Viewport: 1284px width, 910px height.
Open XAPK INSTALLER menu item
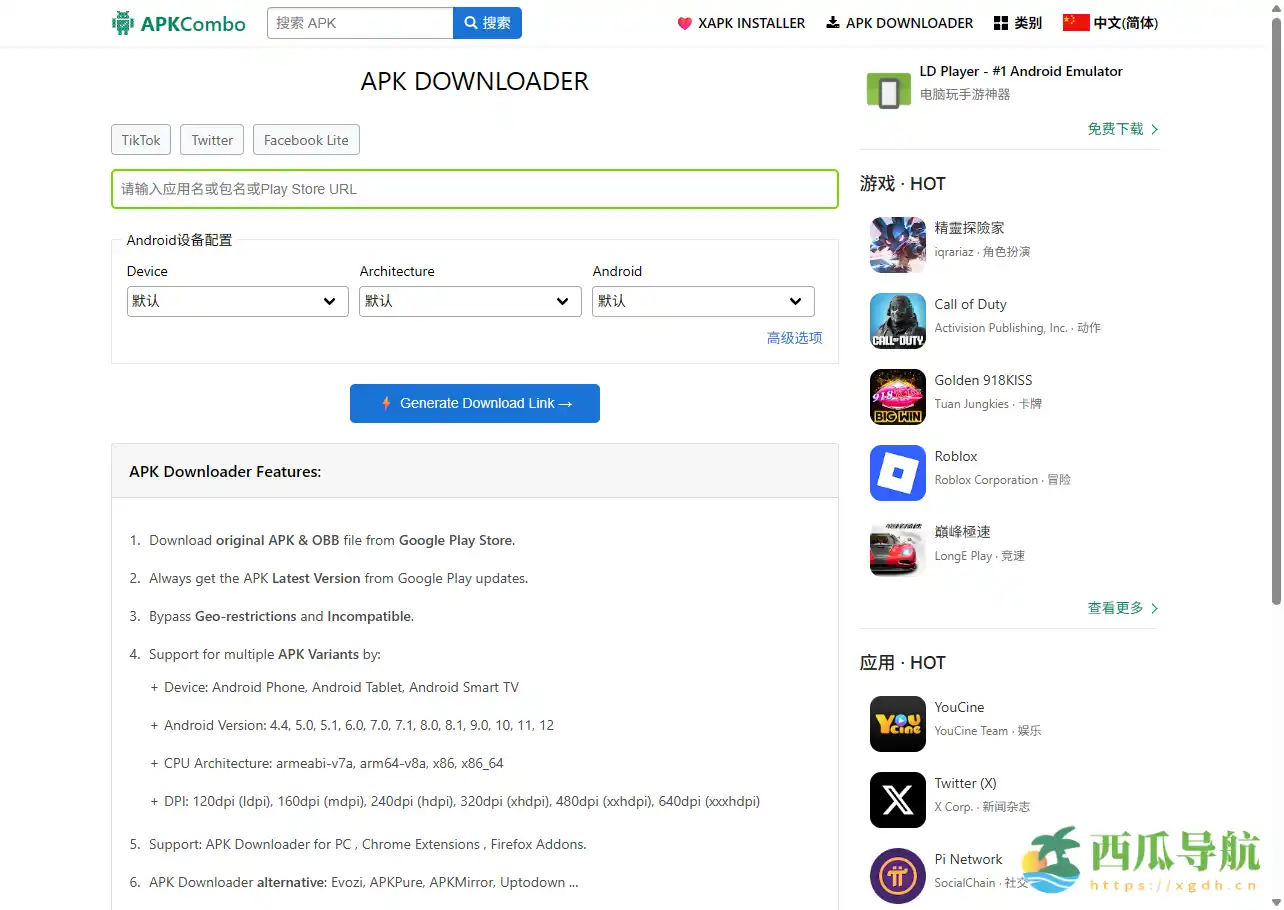(741, 23)
